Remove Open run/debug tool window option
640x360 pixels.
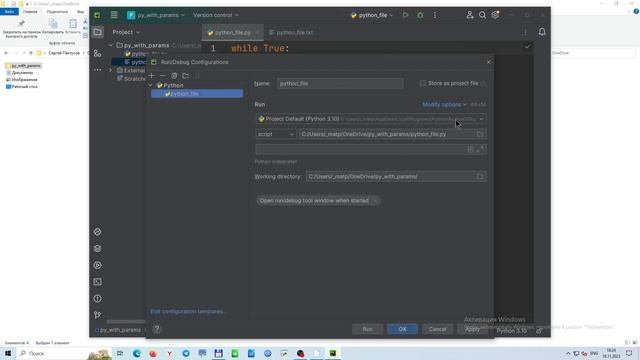click(375, 200)
